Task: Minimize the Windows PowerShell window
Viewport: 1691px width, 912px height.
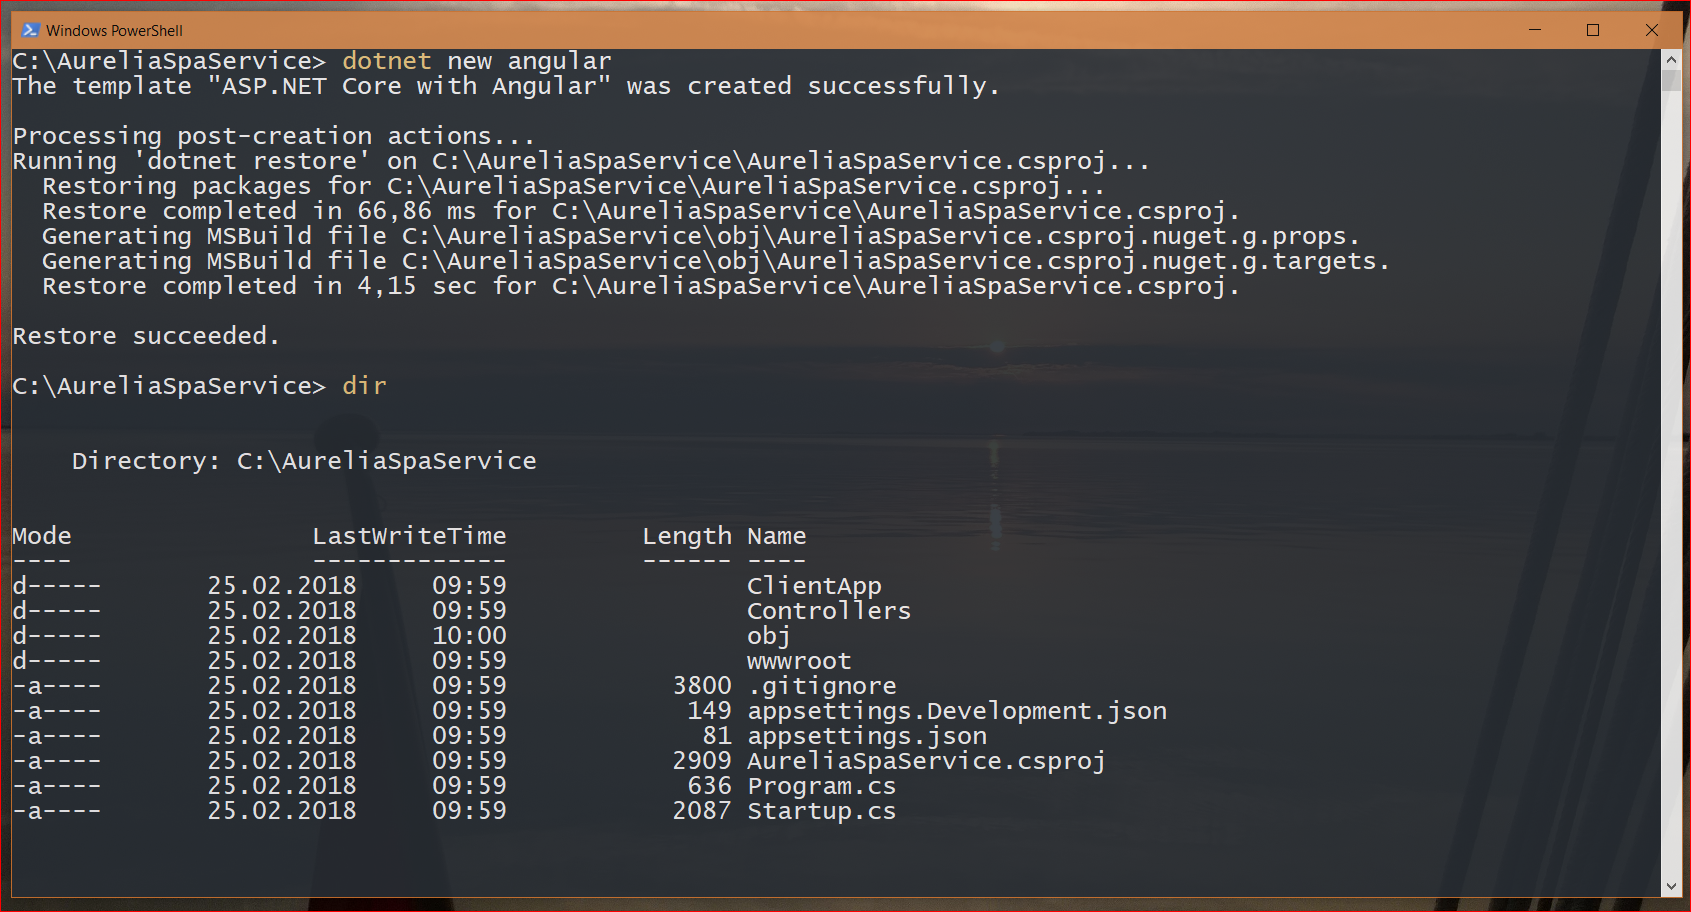Action: point(1535,30)
